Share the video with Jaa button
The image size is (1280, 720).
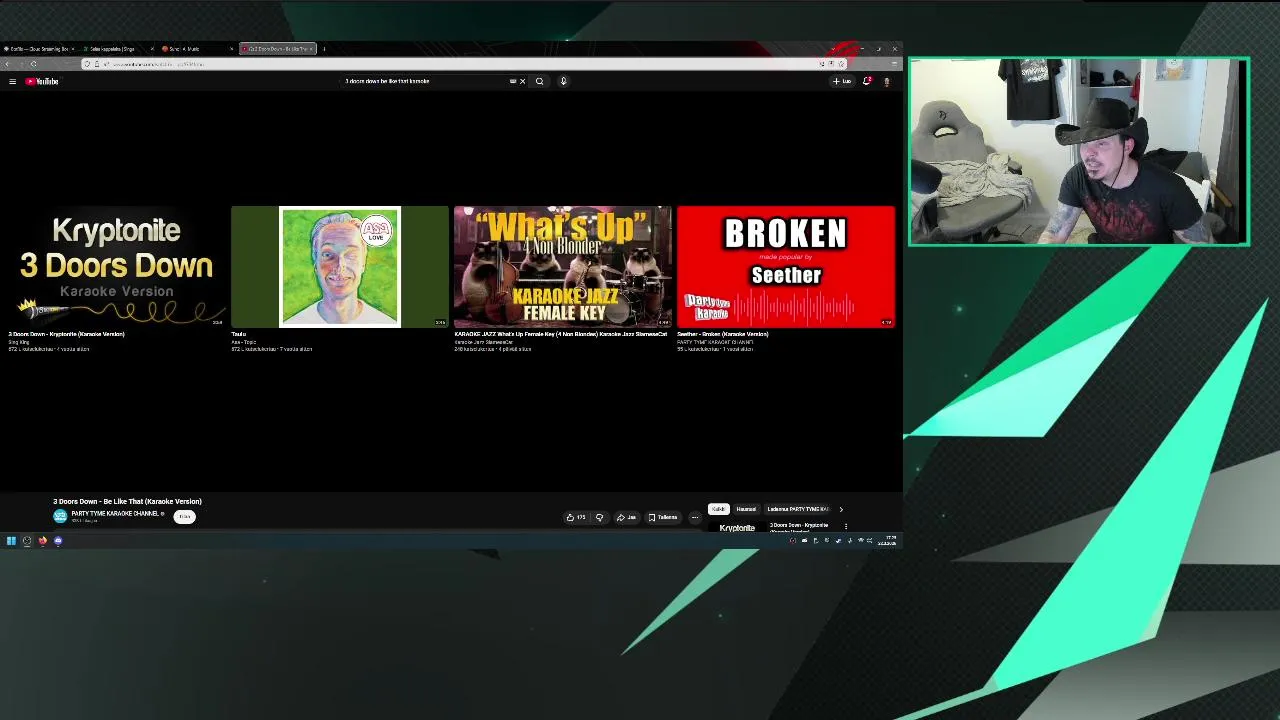(626, 517)
